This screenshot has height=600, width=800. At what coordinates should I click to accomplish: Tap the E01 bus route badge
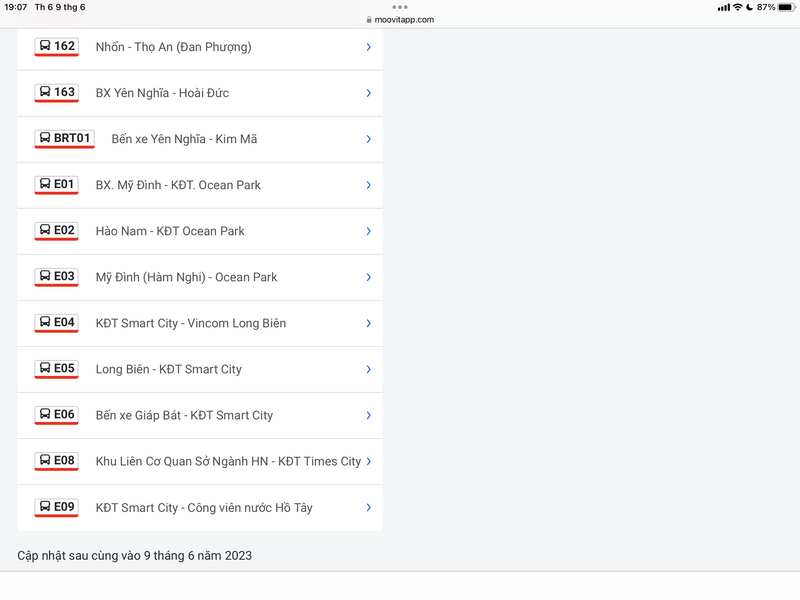pos(56,184)
